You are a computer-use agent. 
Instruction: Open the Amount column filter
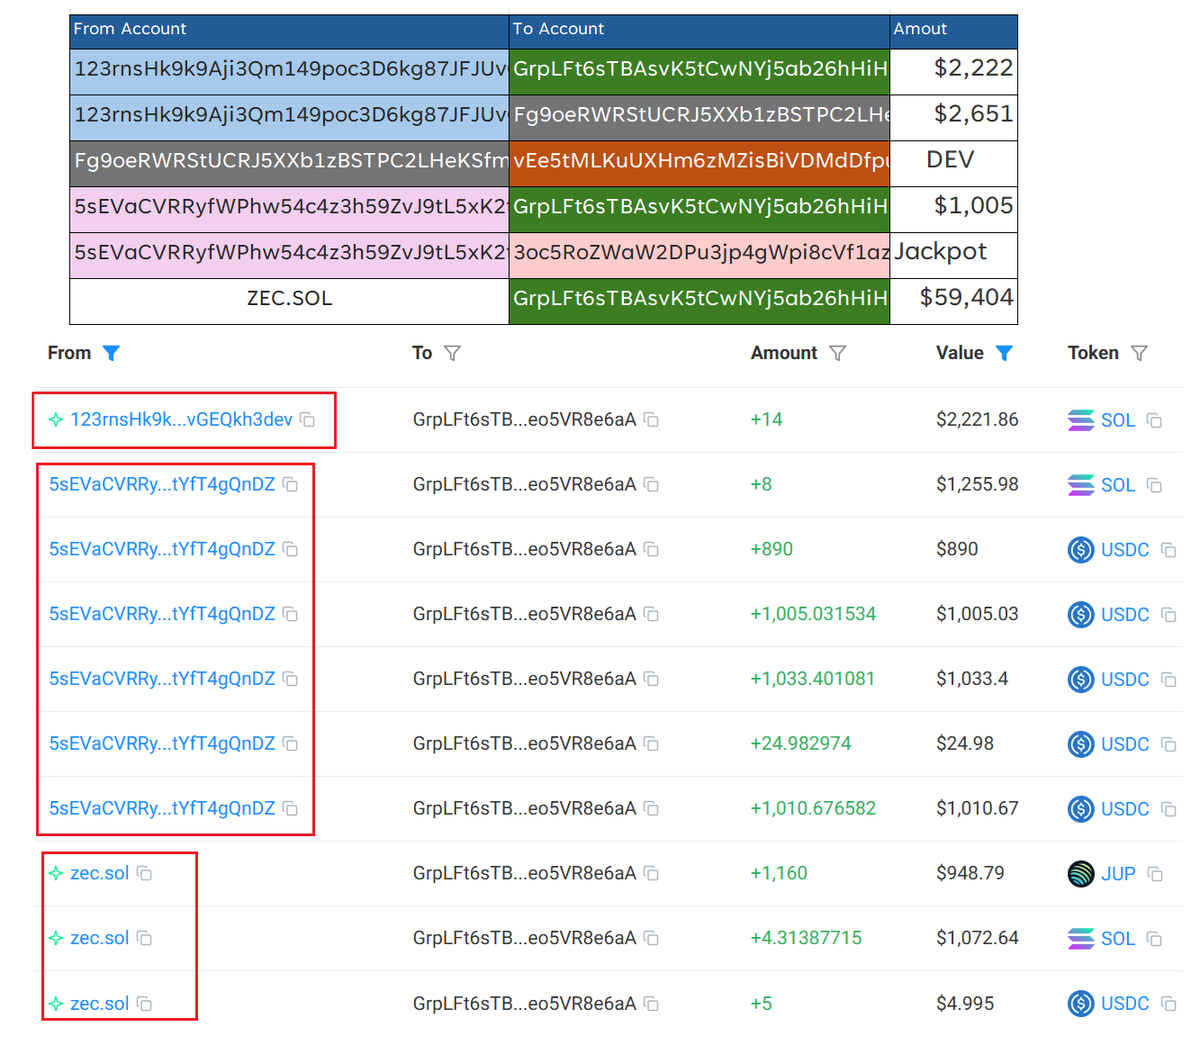coord(838,353)
